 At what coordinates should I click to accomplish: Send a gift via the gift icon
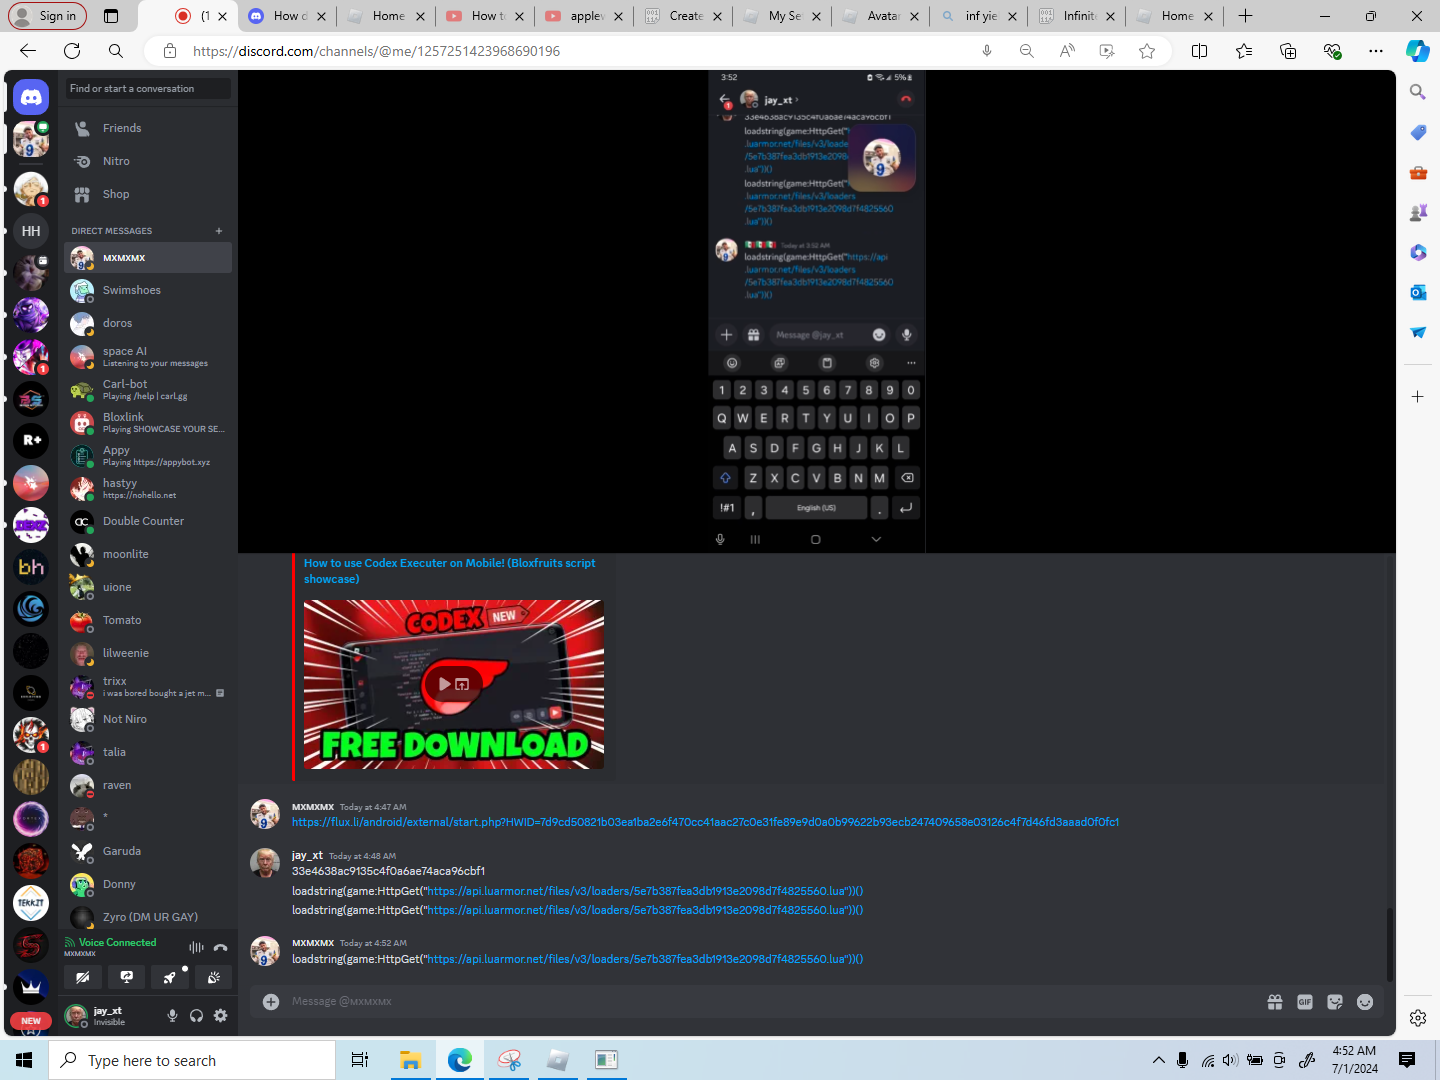pyautogui.click(x=1275, y=1001)
